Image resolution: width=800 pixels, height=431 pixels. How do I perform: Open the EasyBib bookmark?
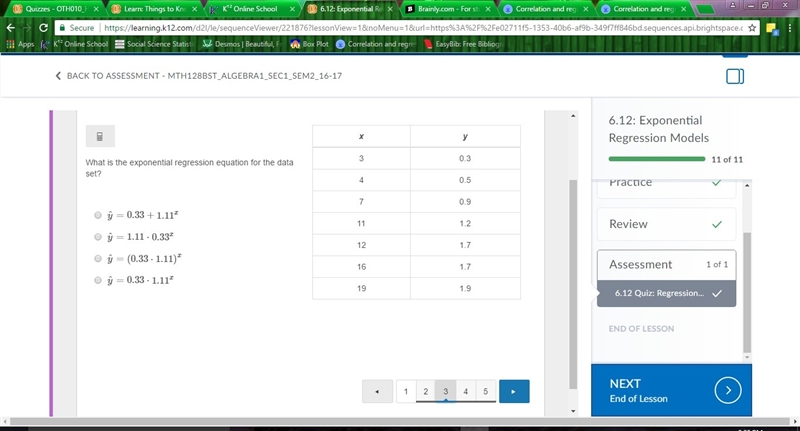click(x=463, y=44)
